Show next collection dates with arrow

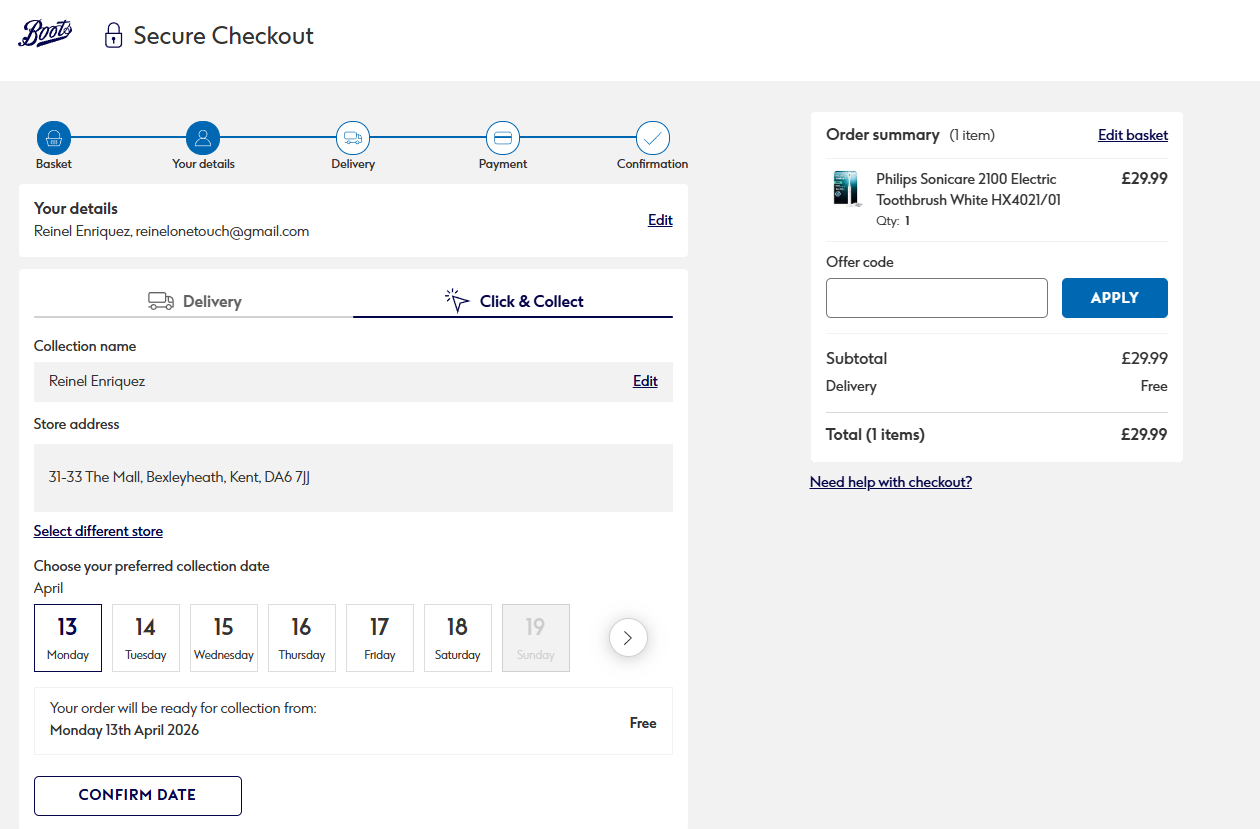click(628, 637)
